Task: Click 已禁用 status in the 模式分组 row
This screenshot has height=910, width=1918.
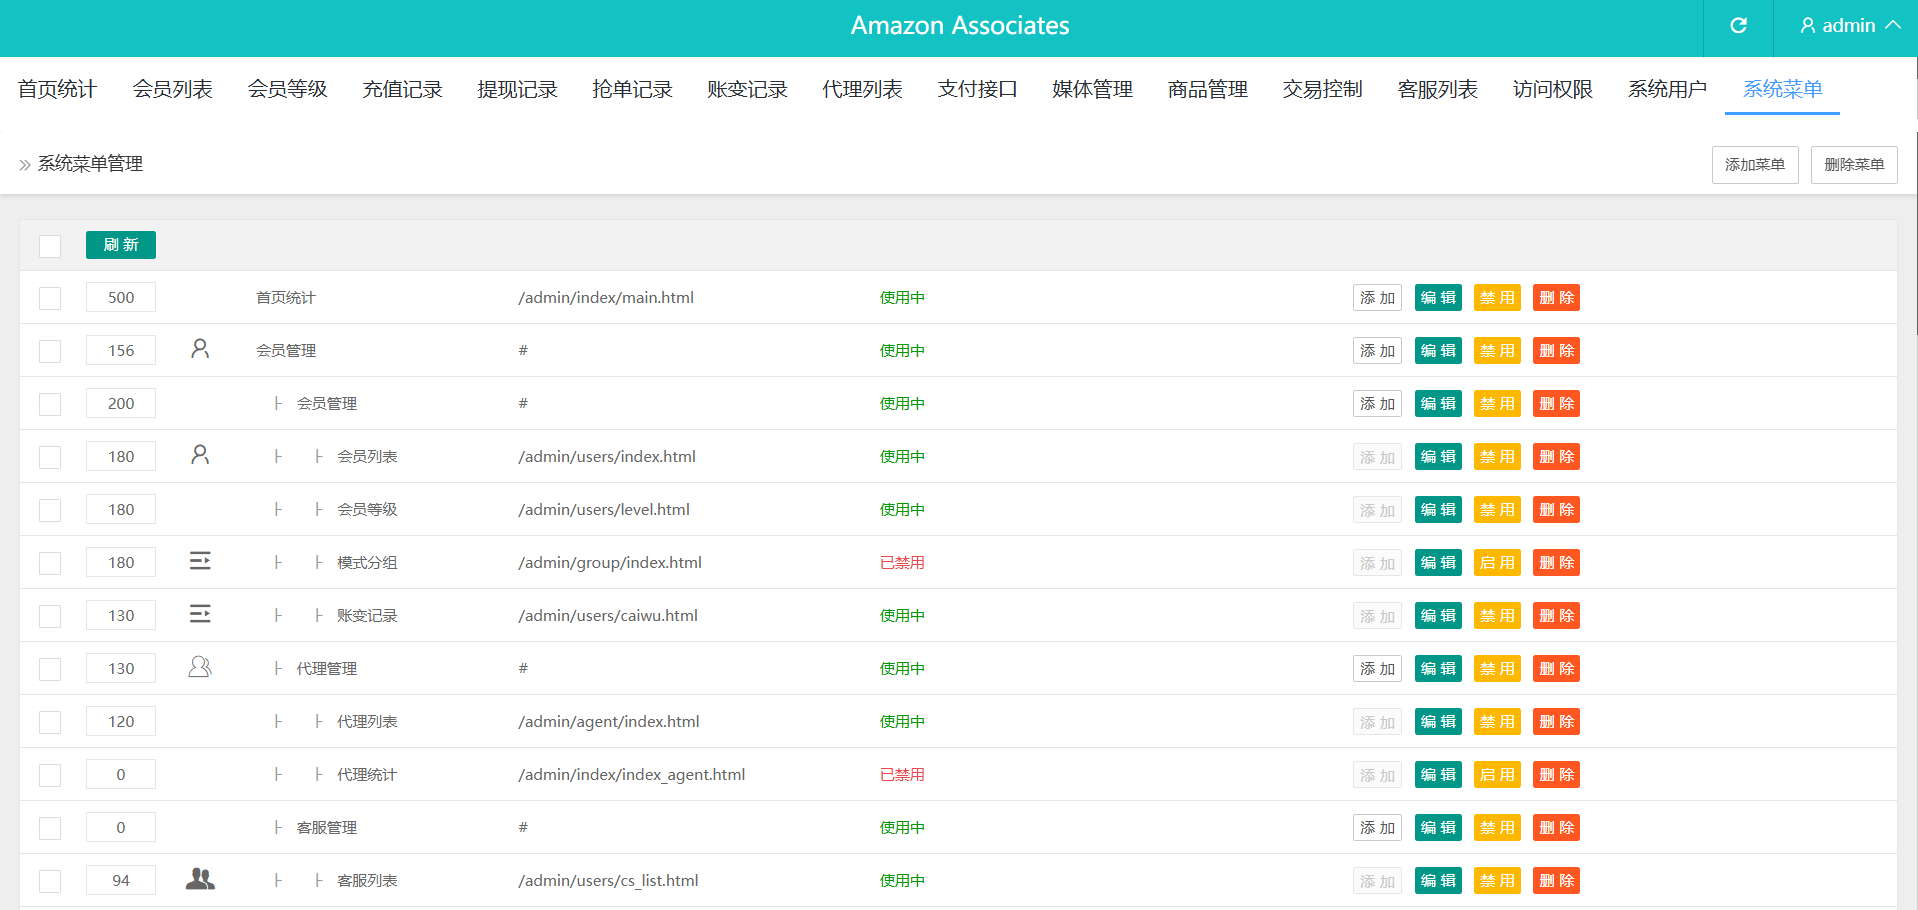Action: 902,563
